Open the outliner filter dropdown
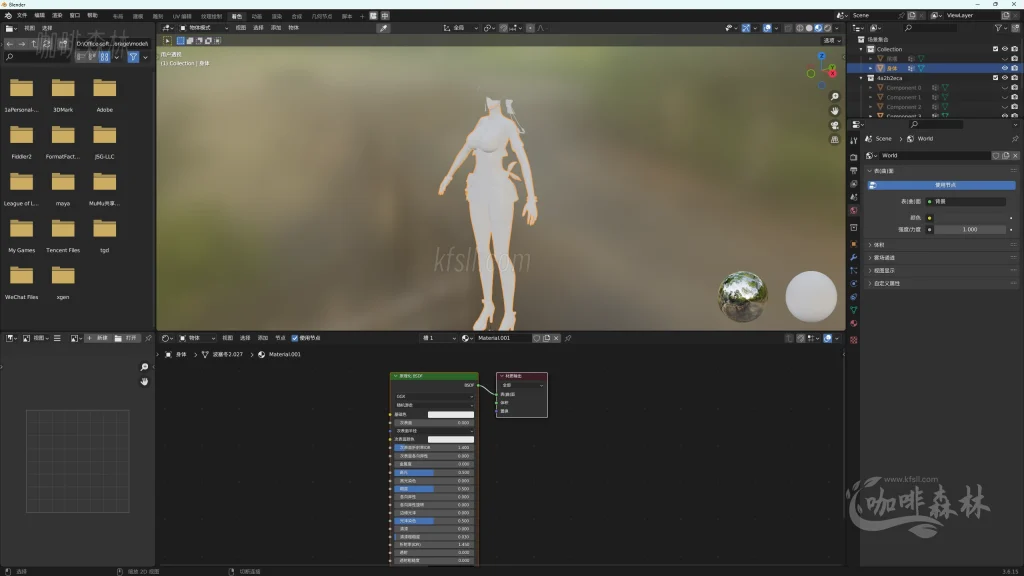Image resolution: width=1024 pixels, height=576 pixels. click(1000, 28)
